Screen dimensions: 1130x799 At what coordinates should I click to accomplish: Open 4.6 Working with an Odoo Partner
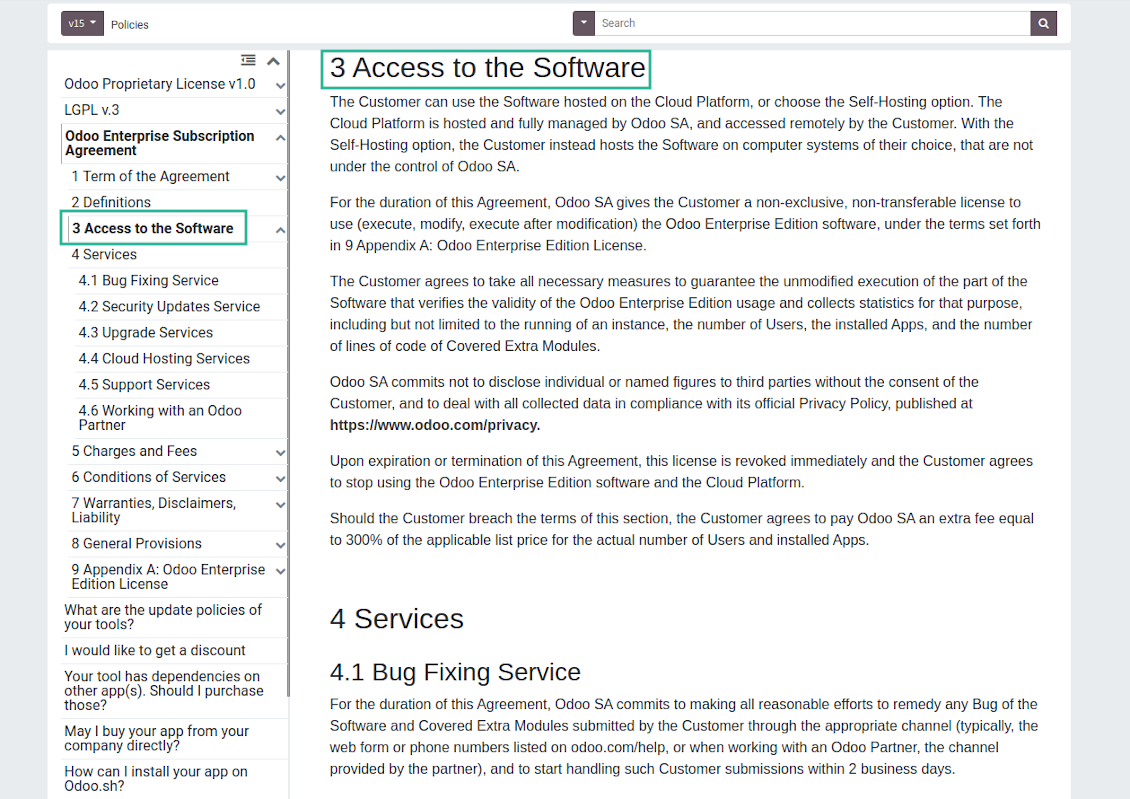[160, 417]
